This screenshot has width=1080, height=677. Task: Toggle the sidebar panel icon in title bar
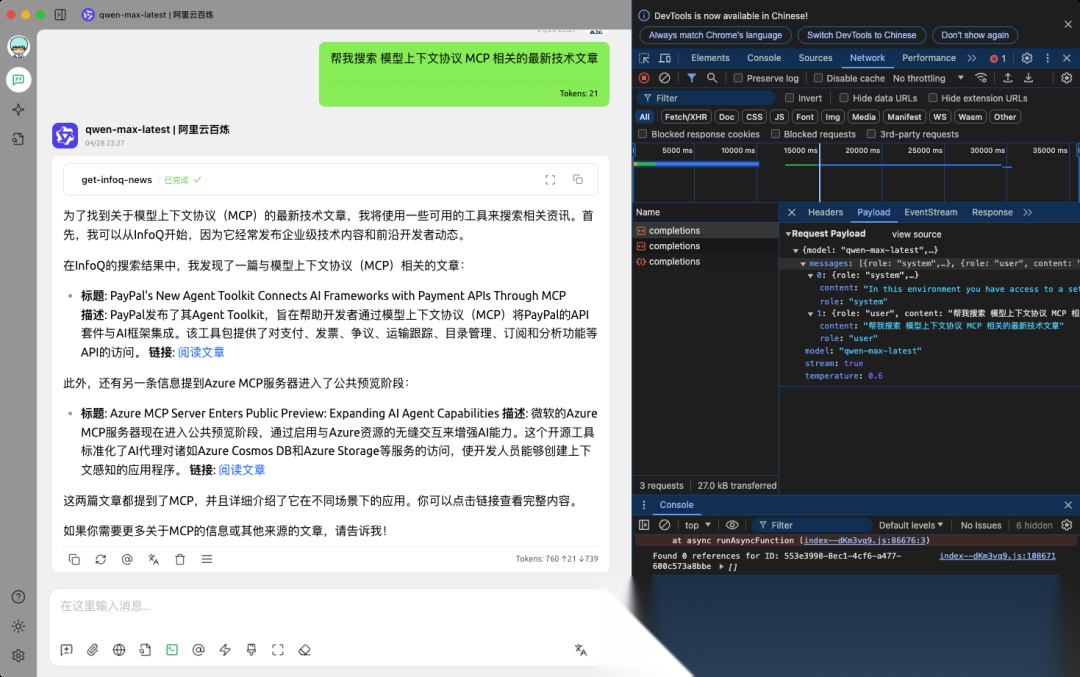coord(61,14)
